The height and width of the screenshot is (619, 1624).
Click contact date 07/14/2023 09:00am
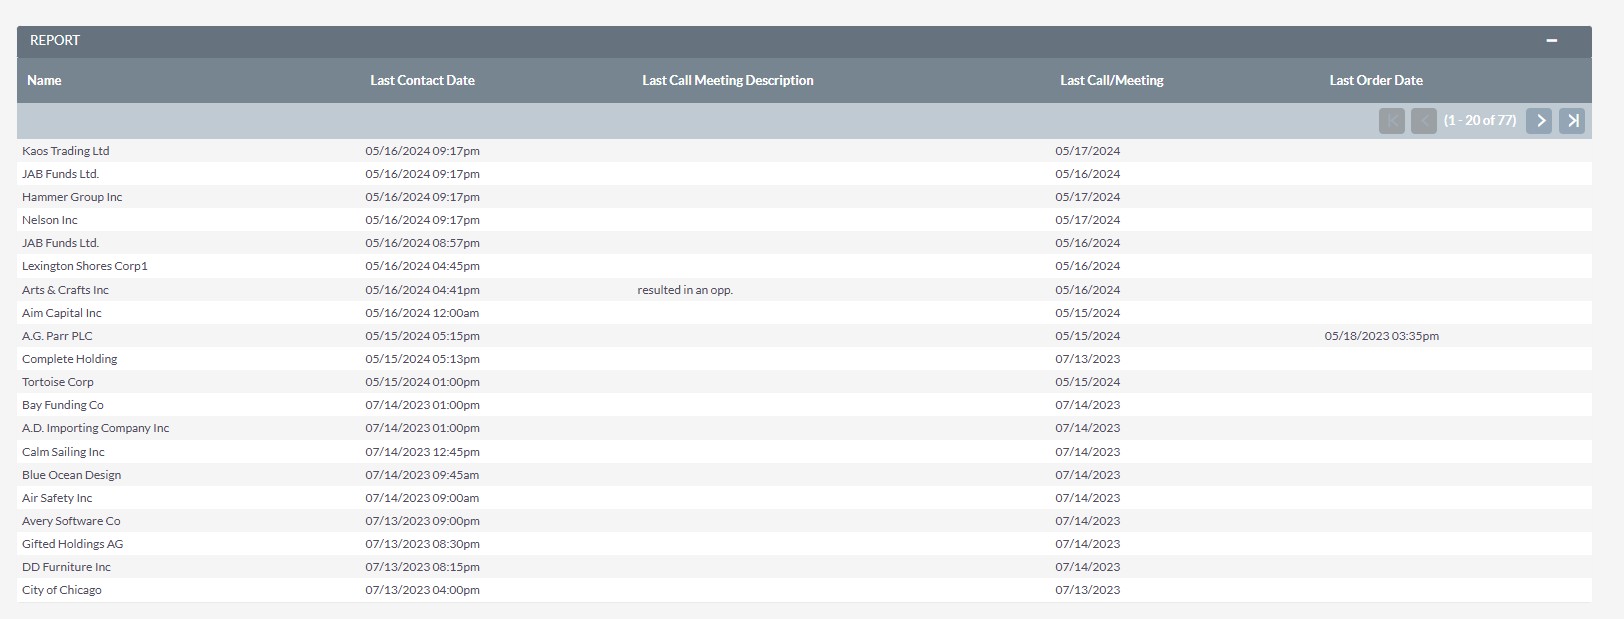[422, 498]
